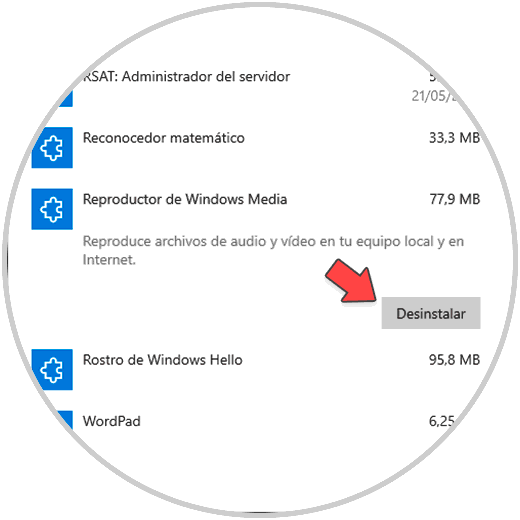The image size is (520, 520).
Task: Click the Reconocedor matemático puzzle icon
Action: coord(52,148)
